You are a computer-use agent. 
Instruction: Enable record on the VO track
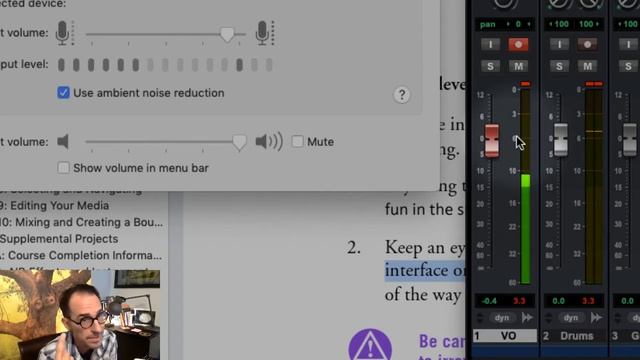pos(518,44)
